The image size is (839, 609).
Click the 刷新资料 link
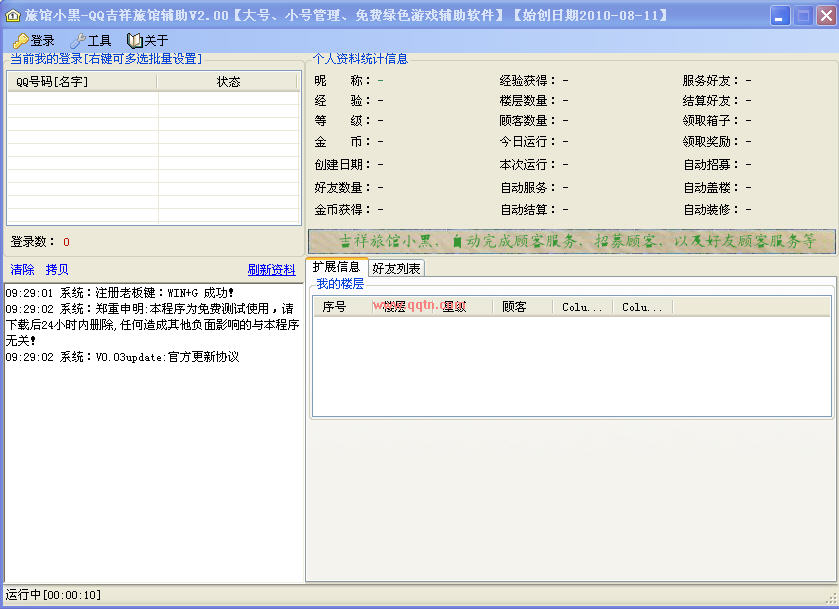coord(271,270)
